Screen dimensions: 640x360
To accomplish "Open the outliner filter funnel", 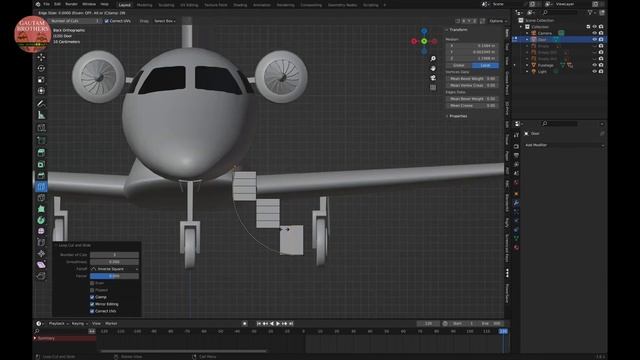I will [590, 13].
